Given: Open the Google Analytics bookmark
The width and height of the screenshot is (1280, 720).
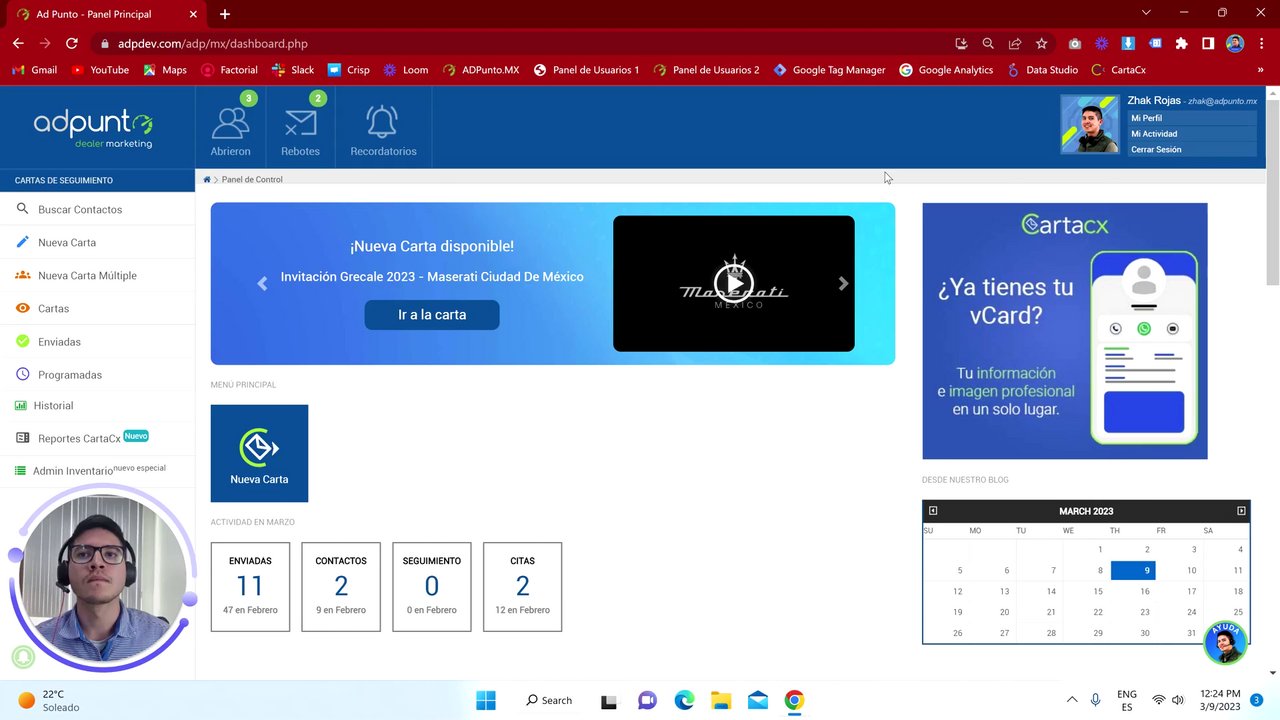Looking at the screenshot, I should (946, 70).
